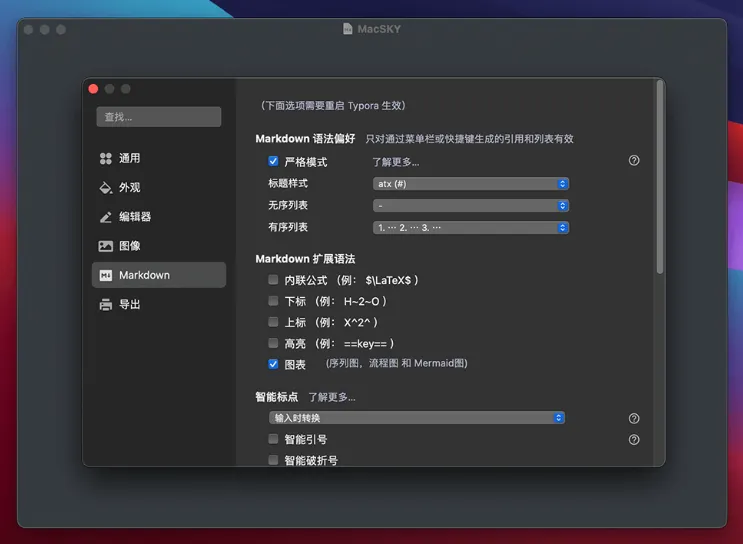This screenshot has width=743, height=544.
Task: Enable 内联公式 inline LaTeX checkbox
Action: (x=273, y=280)
